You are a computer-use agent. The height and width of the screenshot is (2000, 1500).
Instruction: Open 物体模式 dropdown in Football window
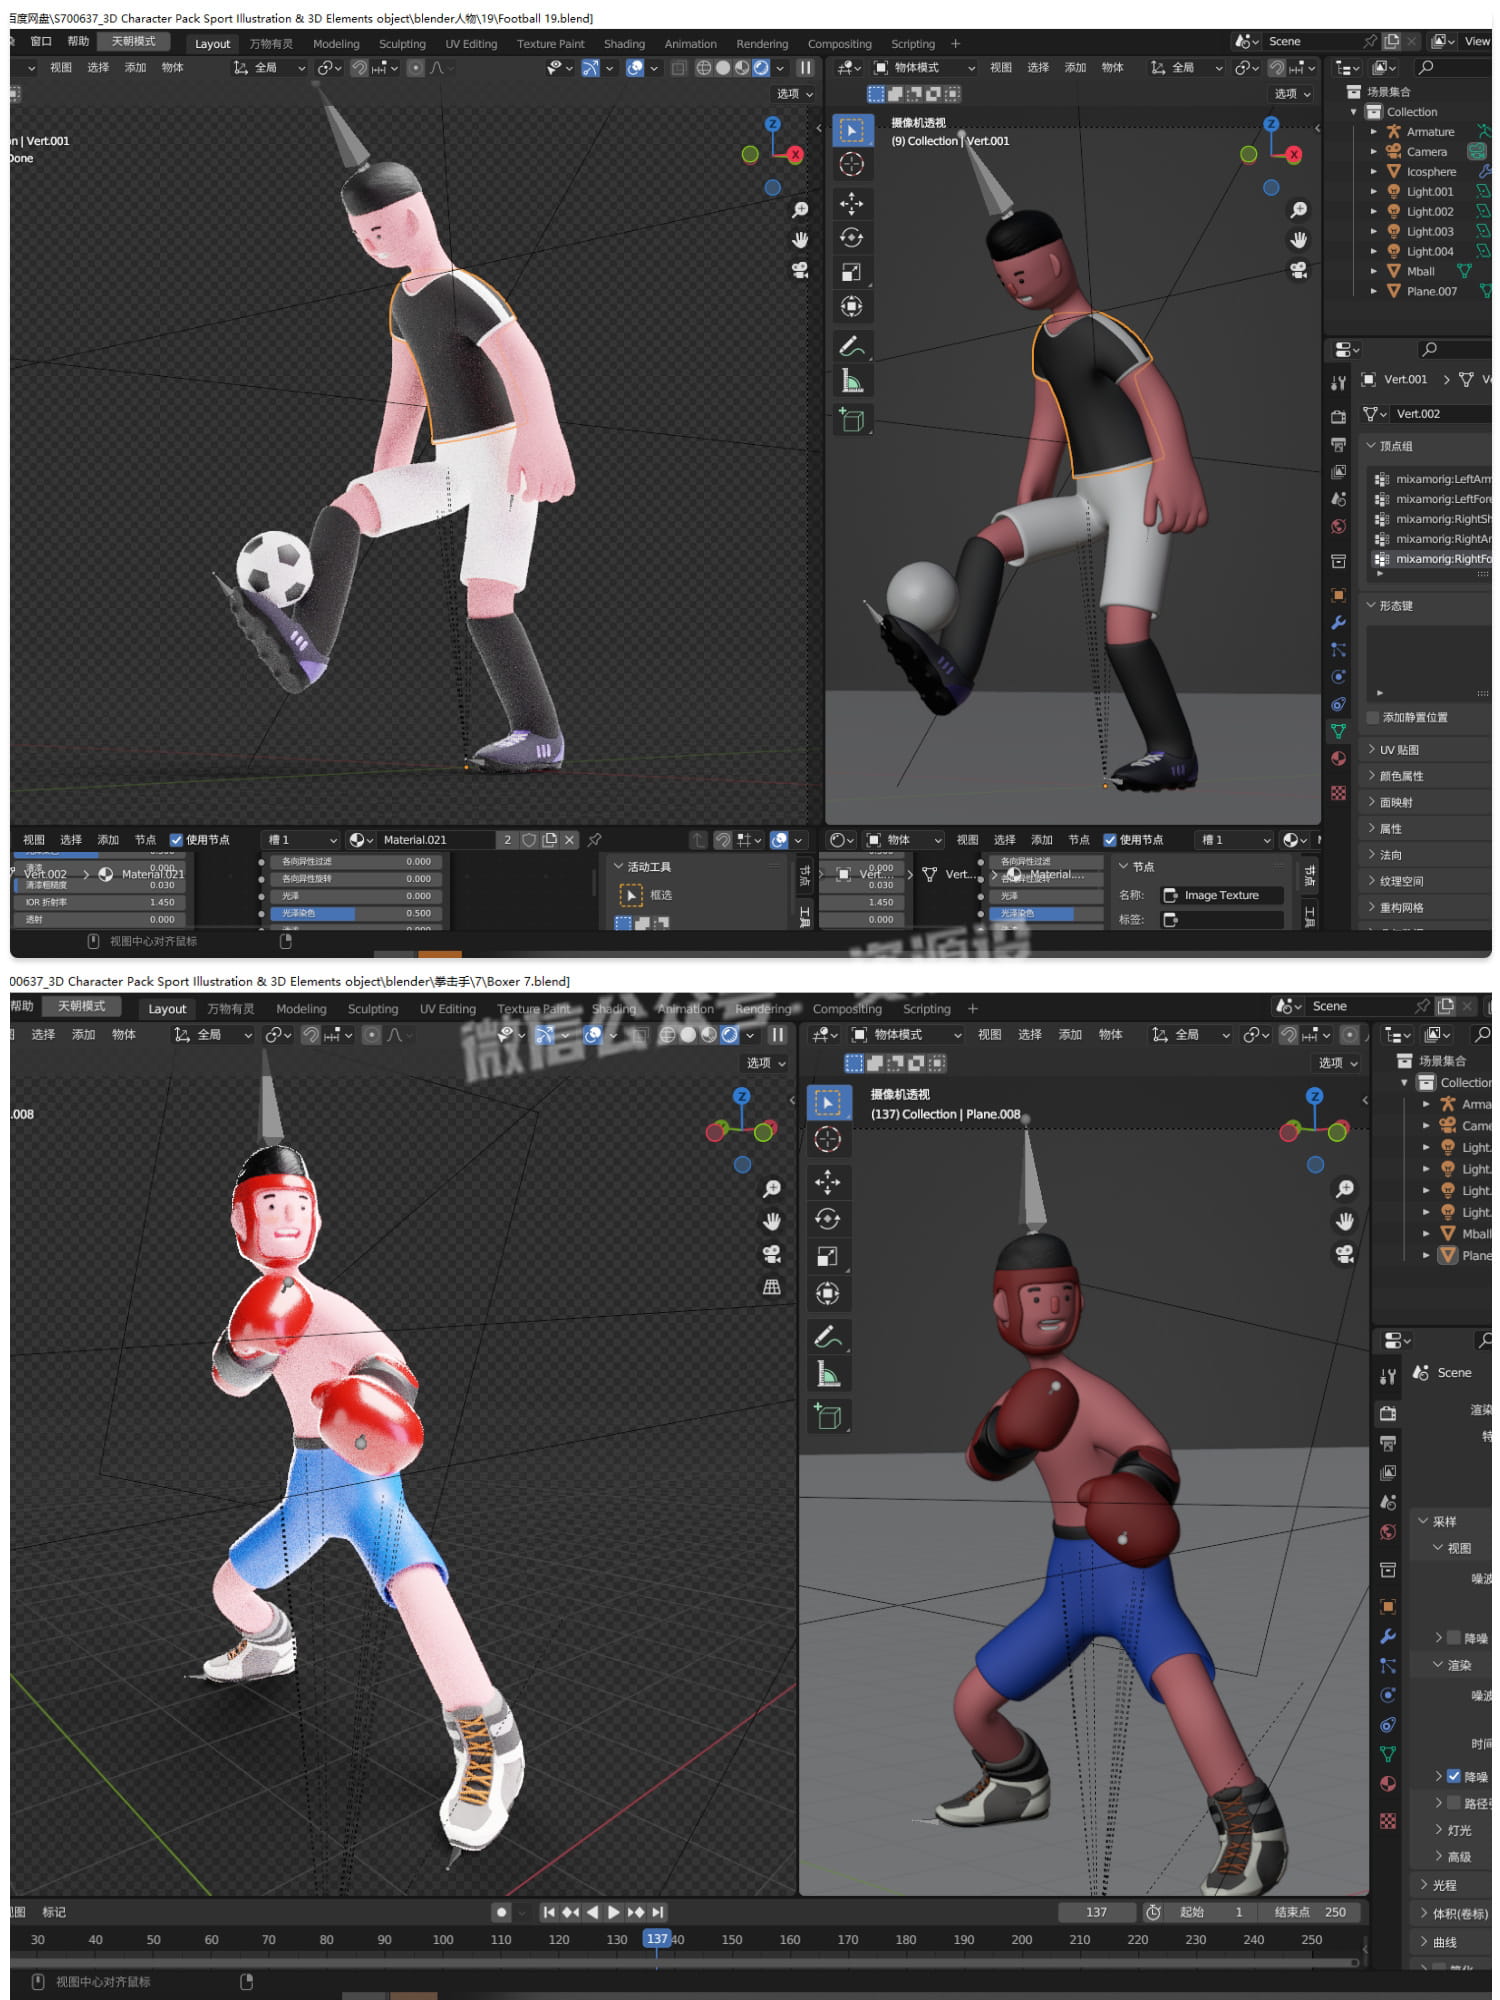(924, 68)
